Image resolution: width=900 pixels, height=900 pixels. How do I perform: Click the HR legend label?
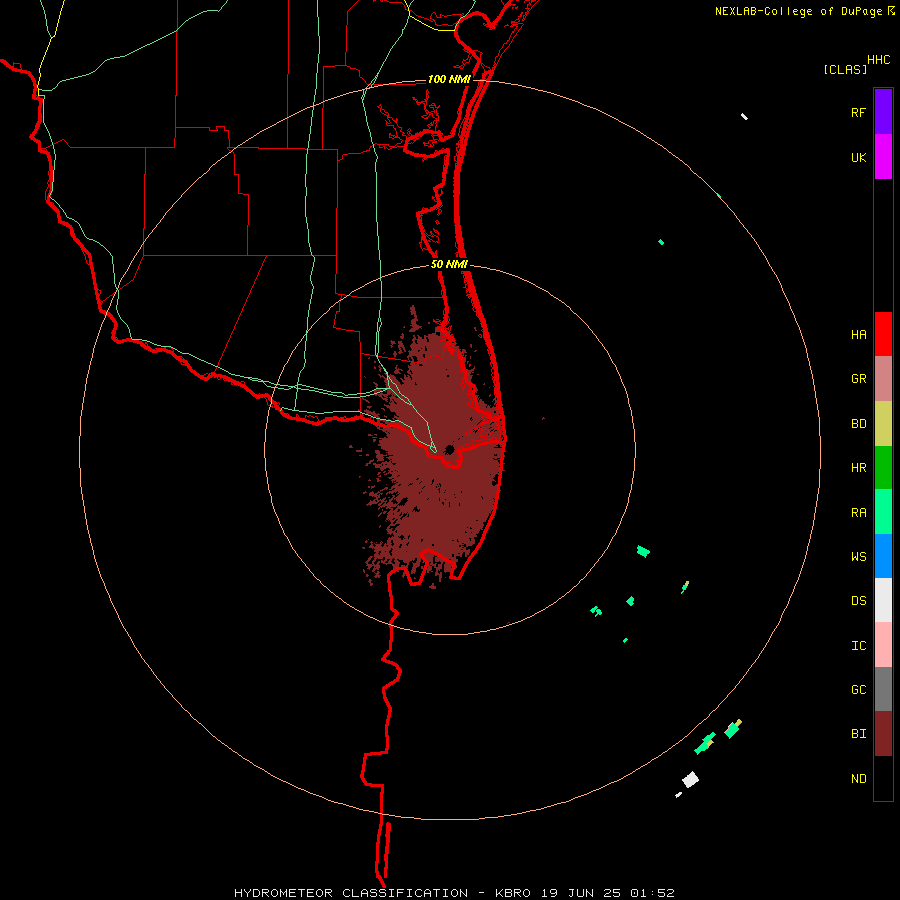click(x=858, y=468)
